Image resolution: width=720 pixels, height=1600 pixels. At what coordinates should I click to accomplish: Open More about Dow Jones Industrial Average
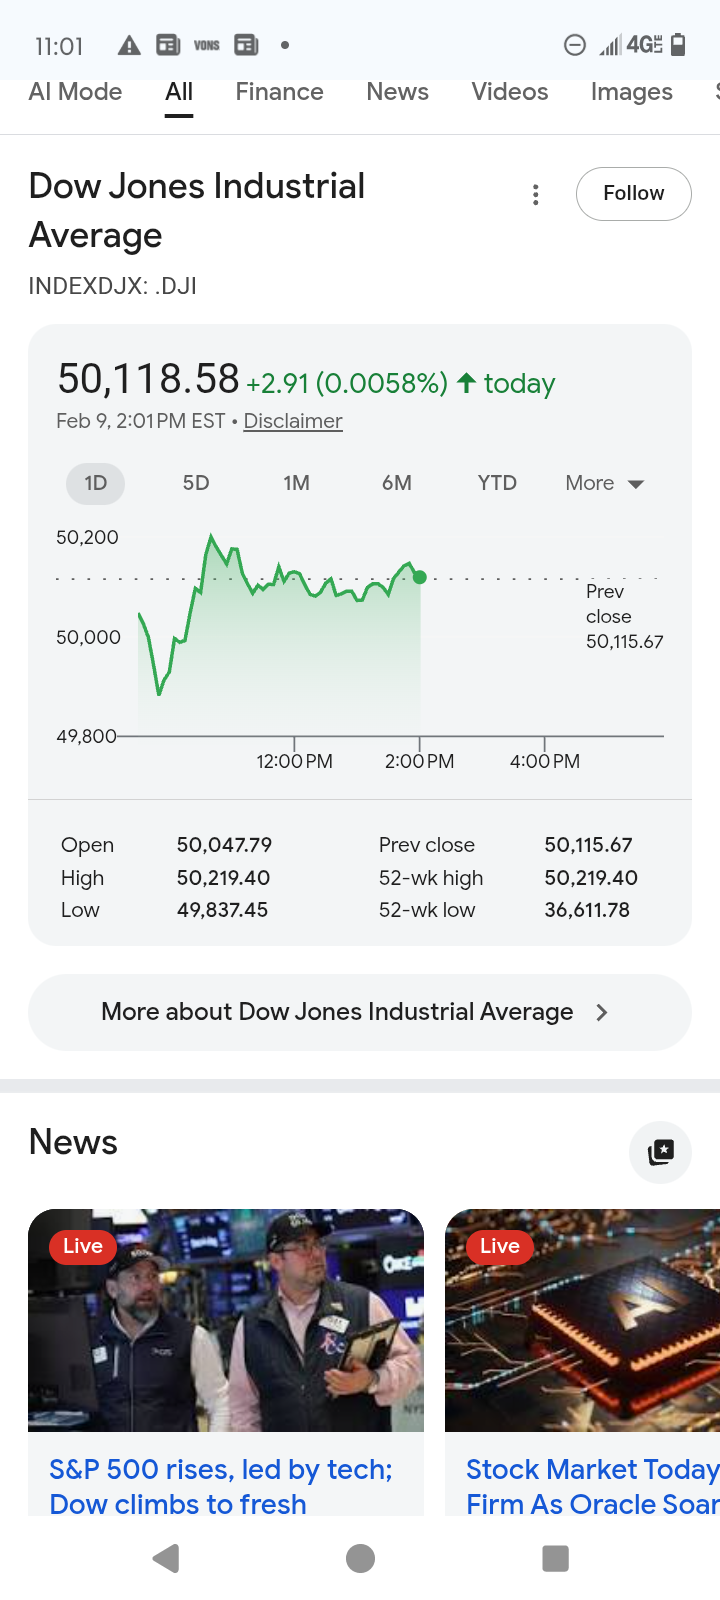360,1012
